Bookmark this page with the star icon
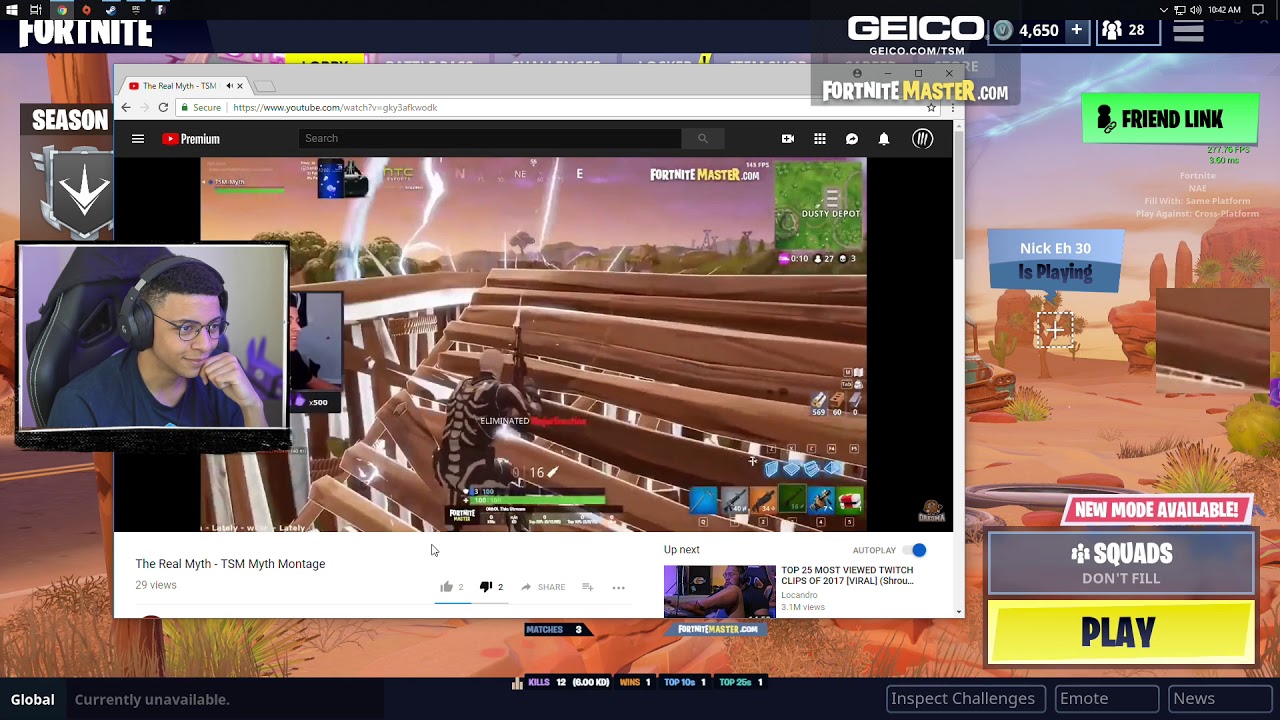Viewport: 1280px width, 720px height. coord(931,107)
